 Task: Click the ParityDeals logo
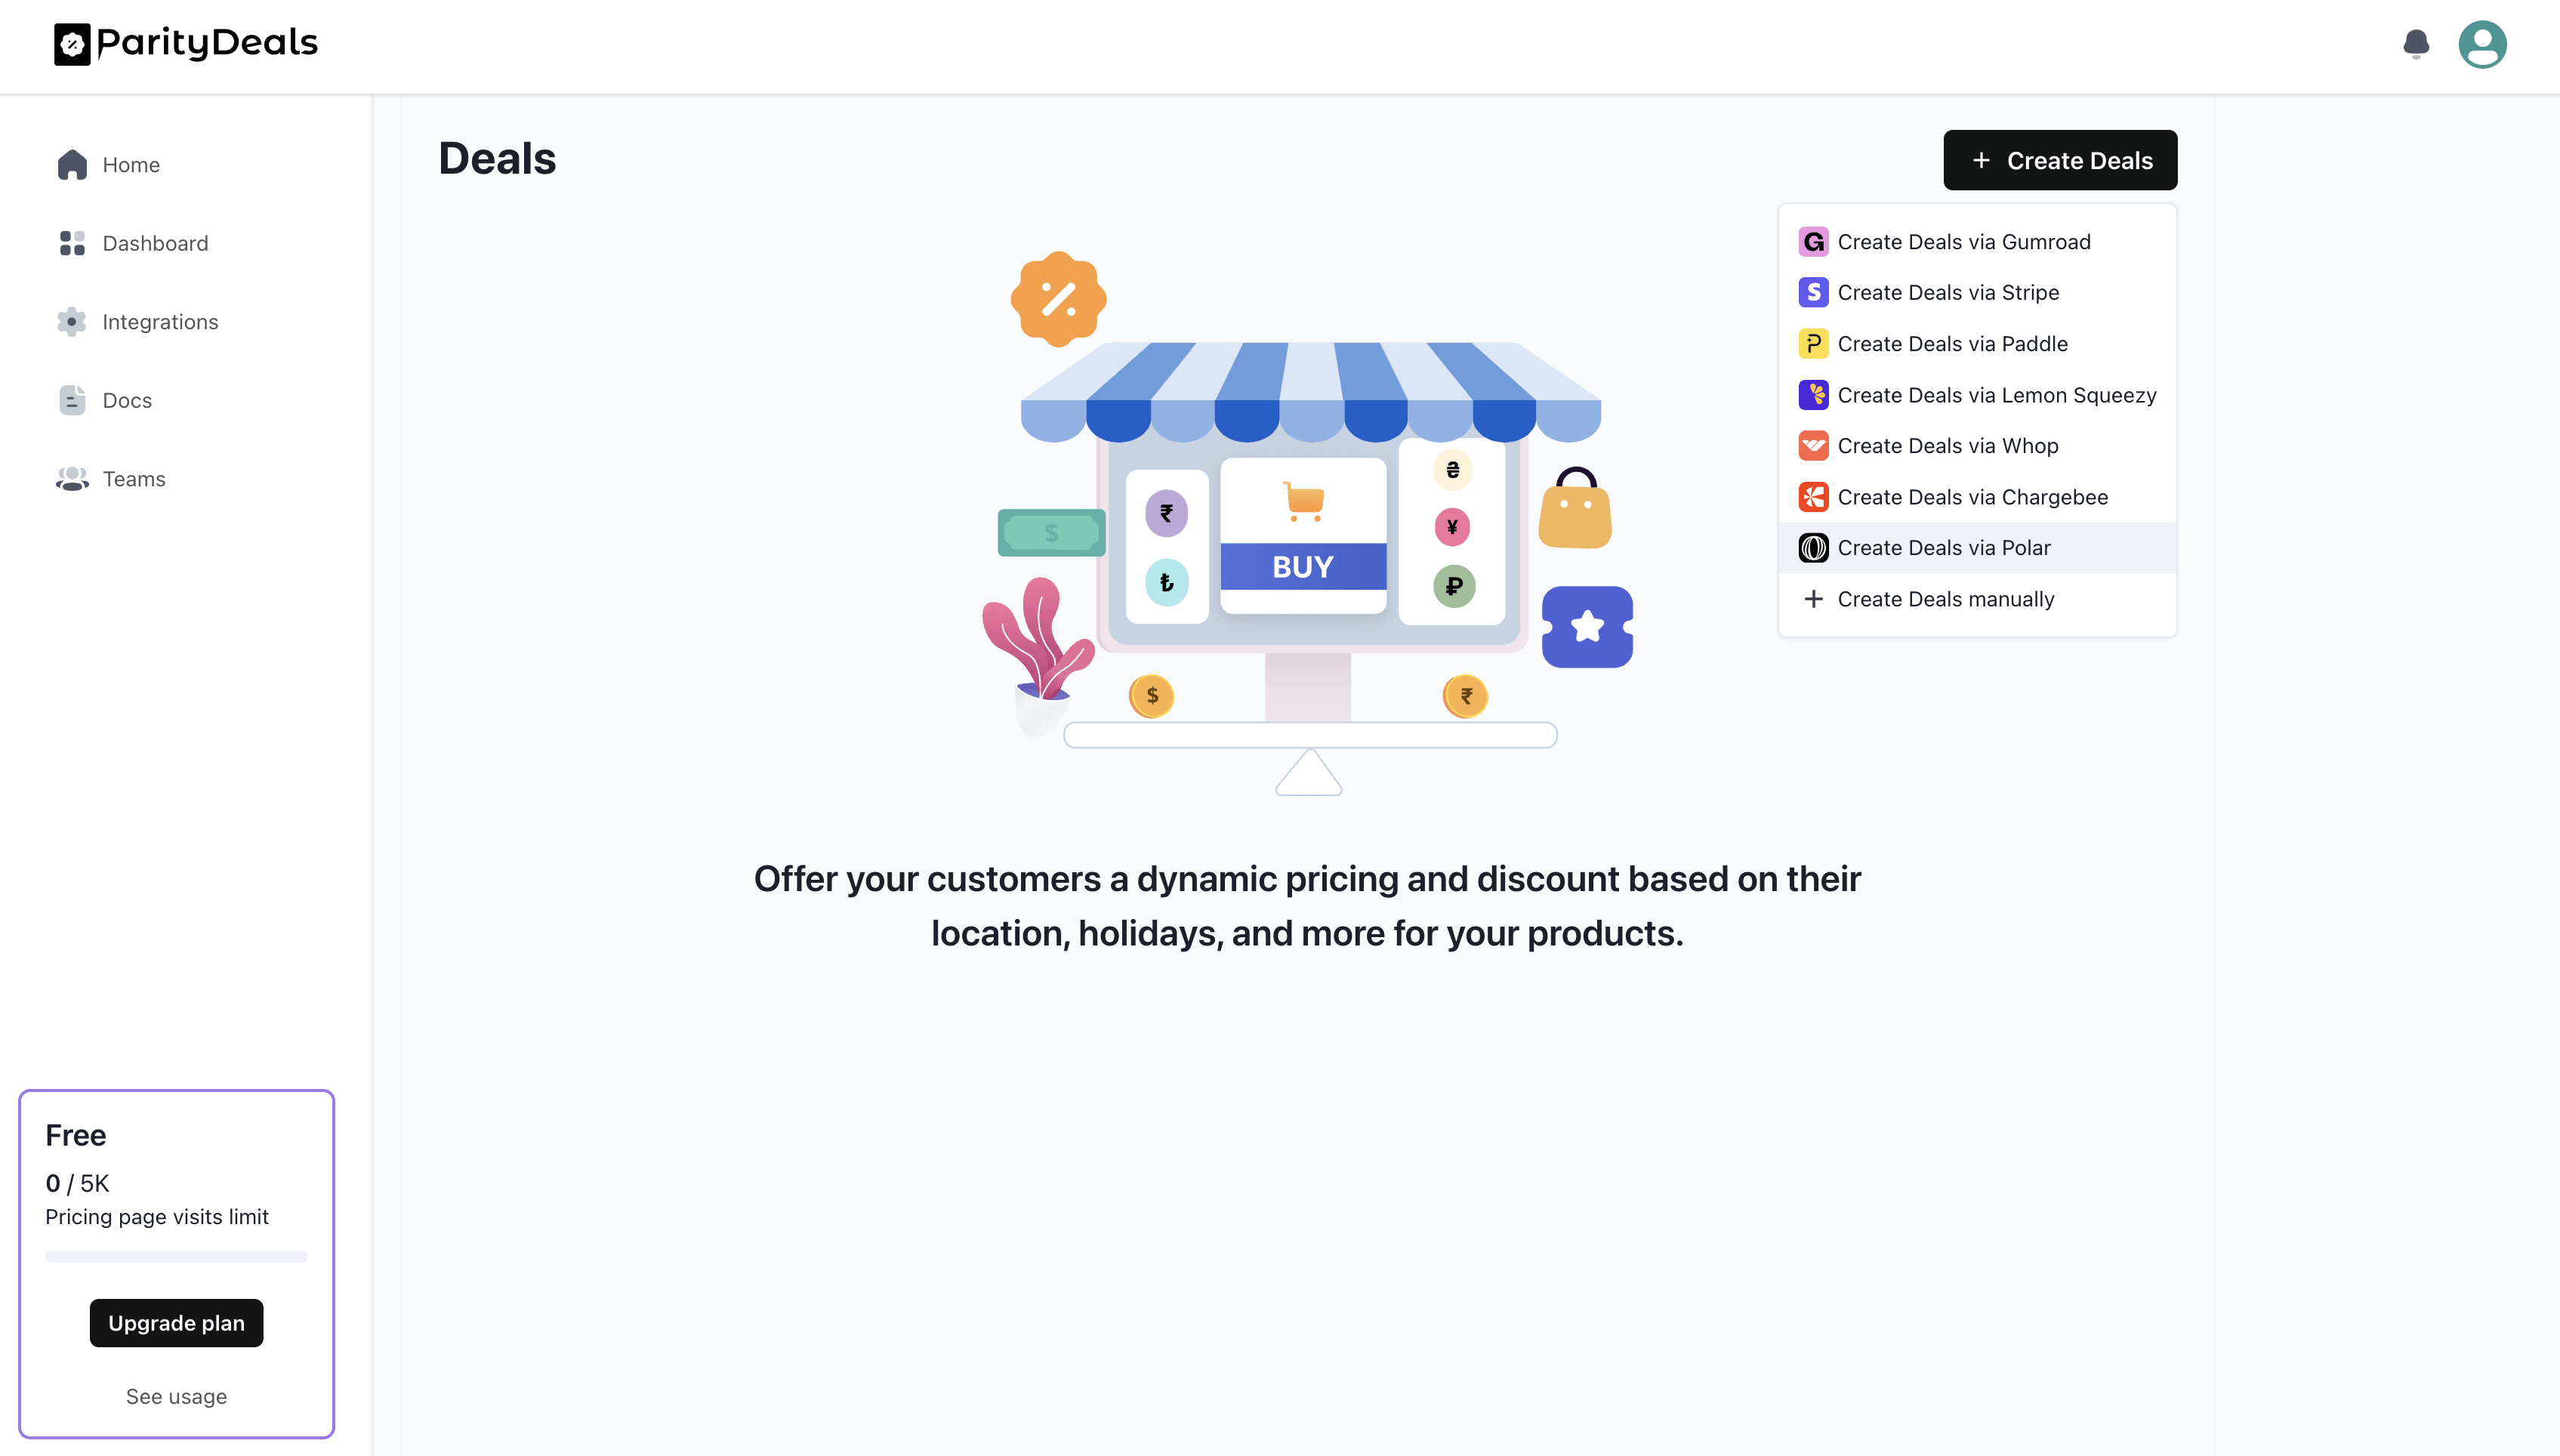pos(186,43)
